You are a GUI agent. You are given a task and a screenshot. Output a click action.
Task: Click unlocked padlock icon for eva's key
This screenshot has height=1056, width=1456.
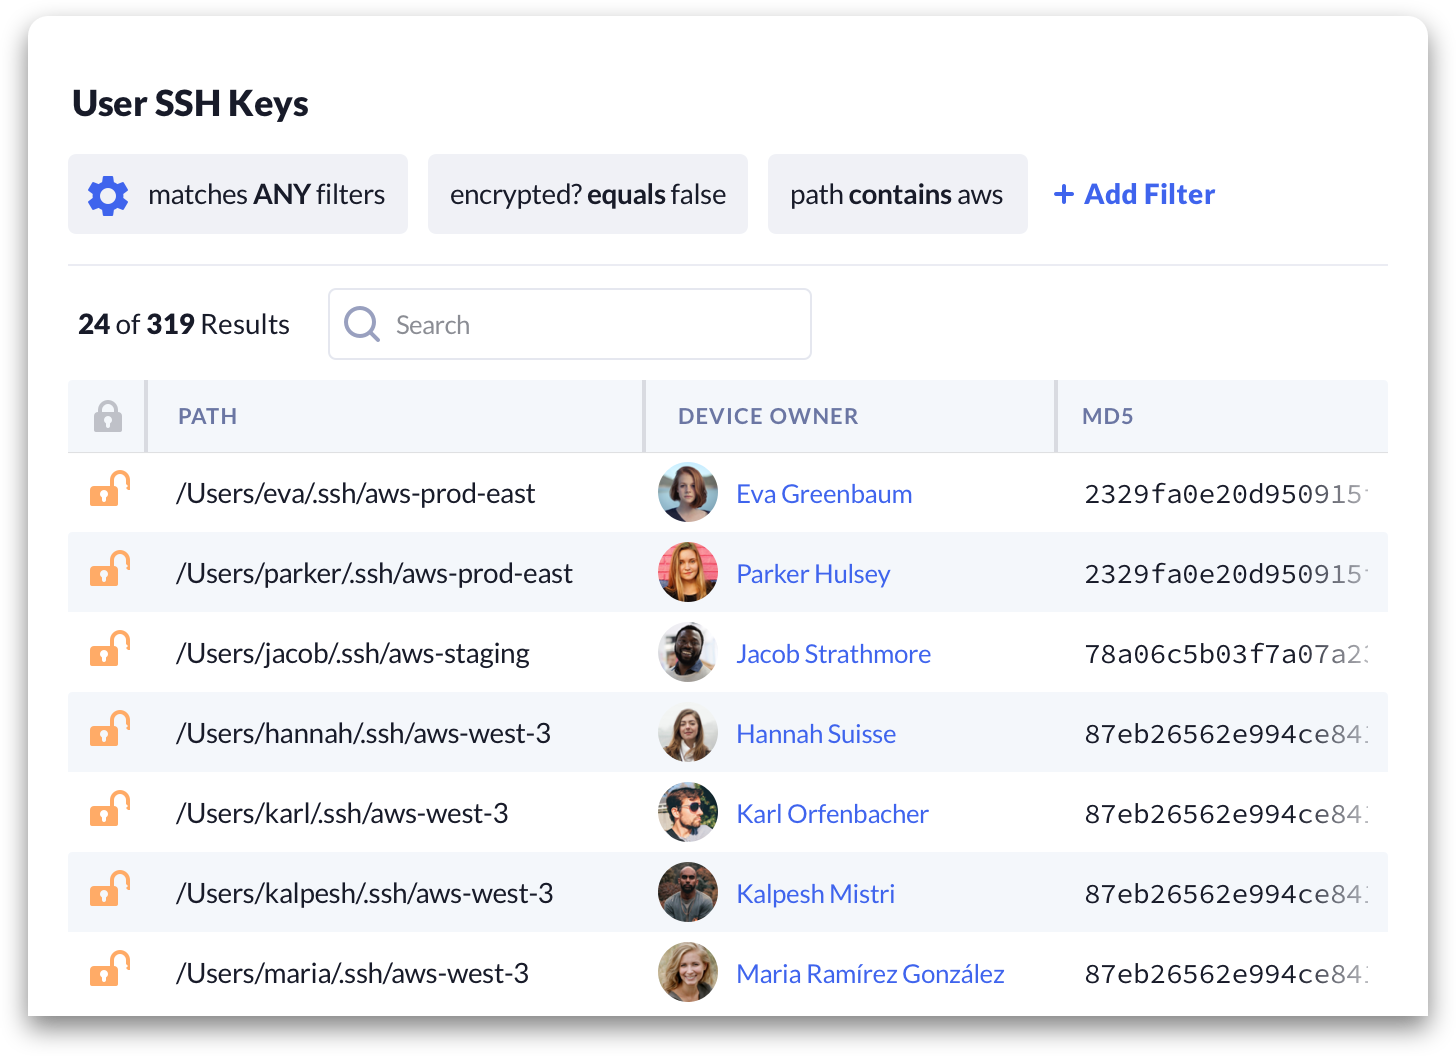click(x=109, y=490)
